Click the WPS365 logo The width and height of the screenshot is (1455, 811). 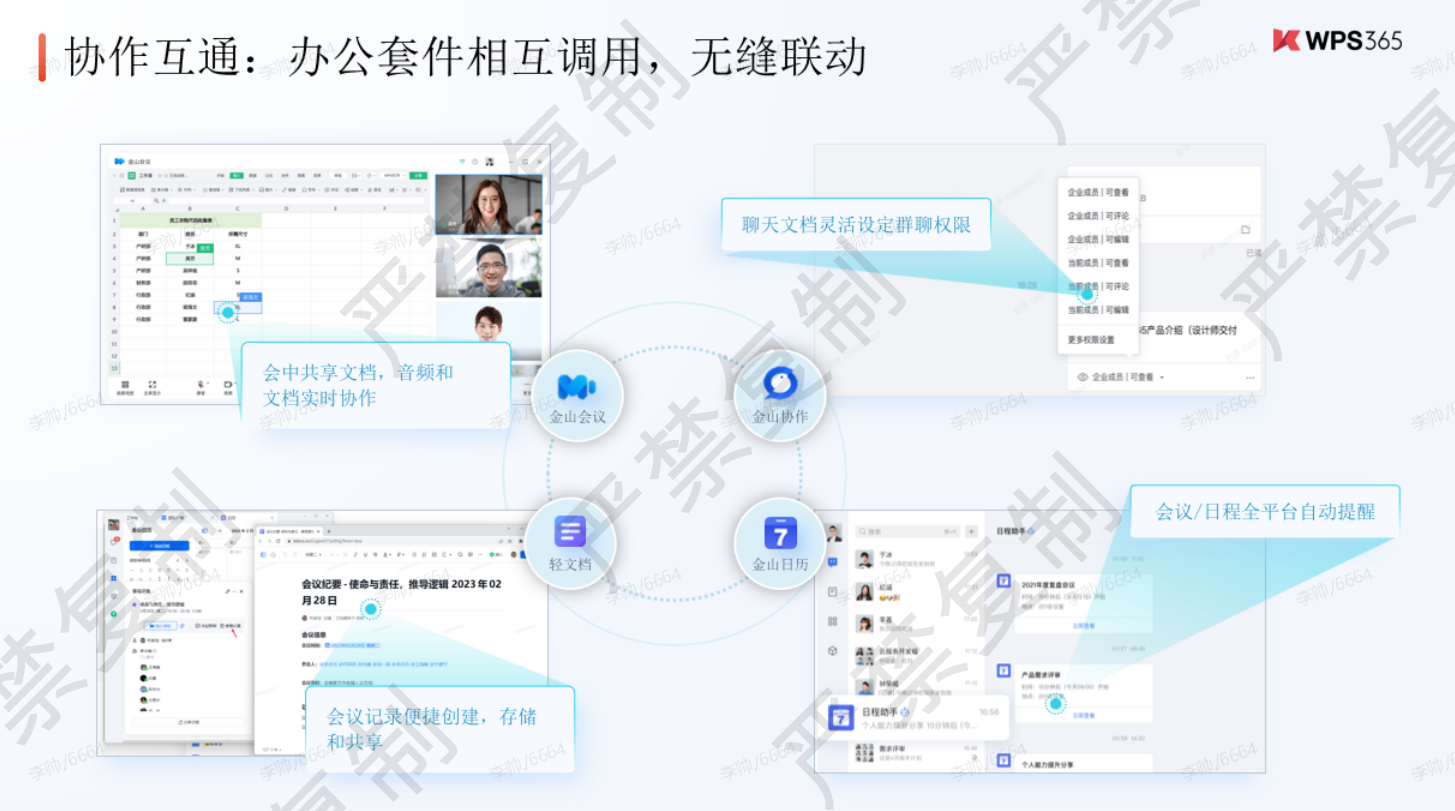1337,40
